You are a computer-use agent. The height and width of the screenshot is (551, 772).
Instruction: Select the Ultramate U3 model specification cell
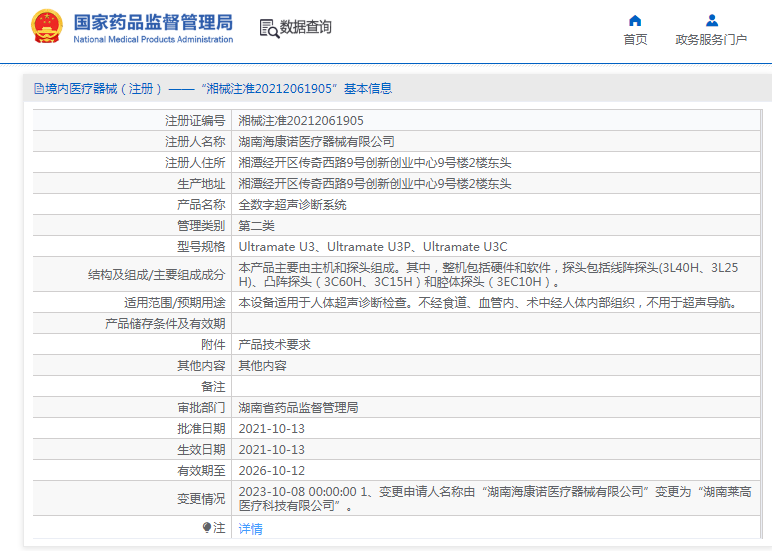click(373, 246)
